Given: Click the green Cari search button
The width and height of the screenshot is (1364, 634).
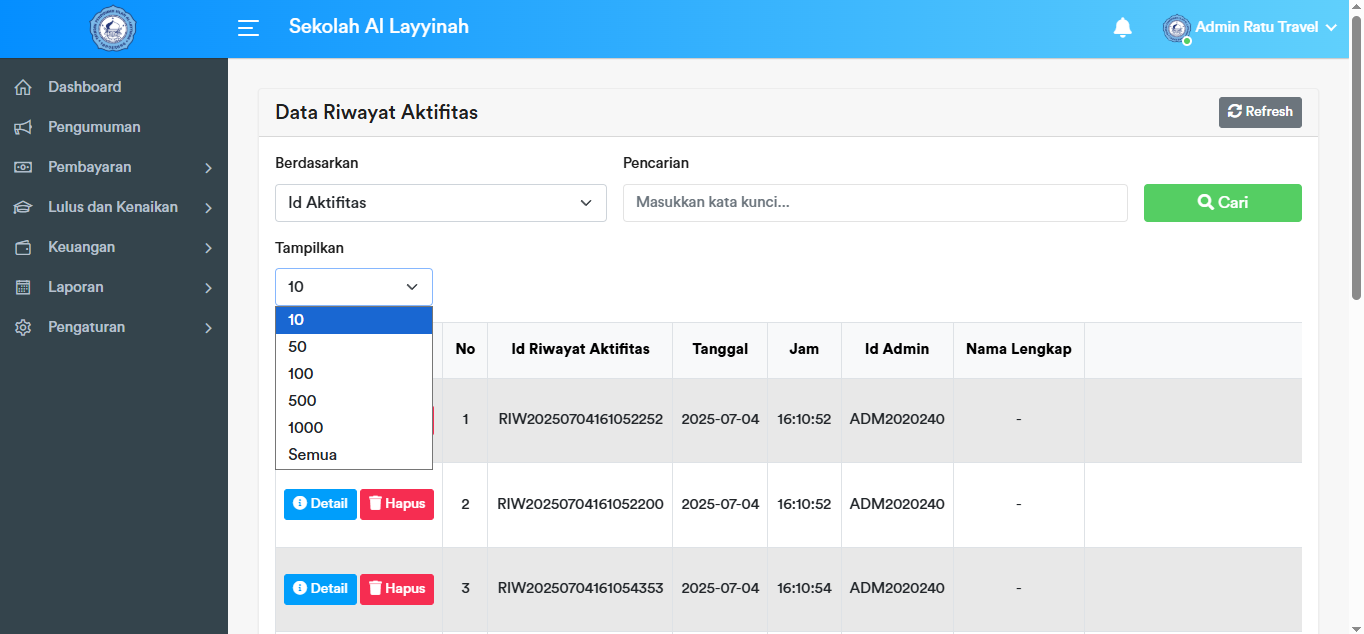Looking at the screenshot, I should coord(1222,203).
